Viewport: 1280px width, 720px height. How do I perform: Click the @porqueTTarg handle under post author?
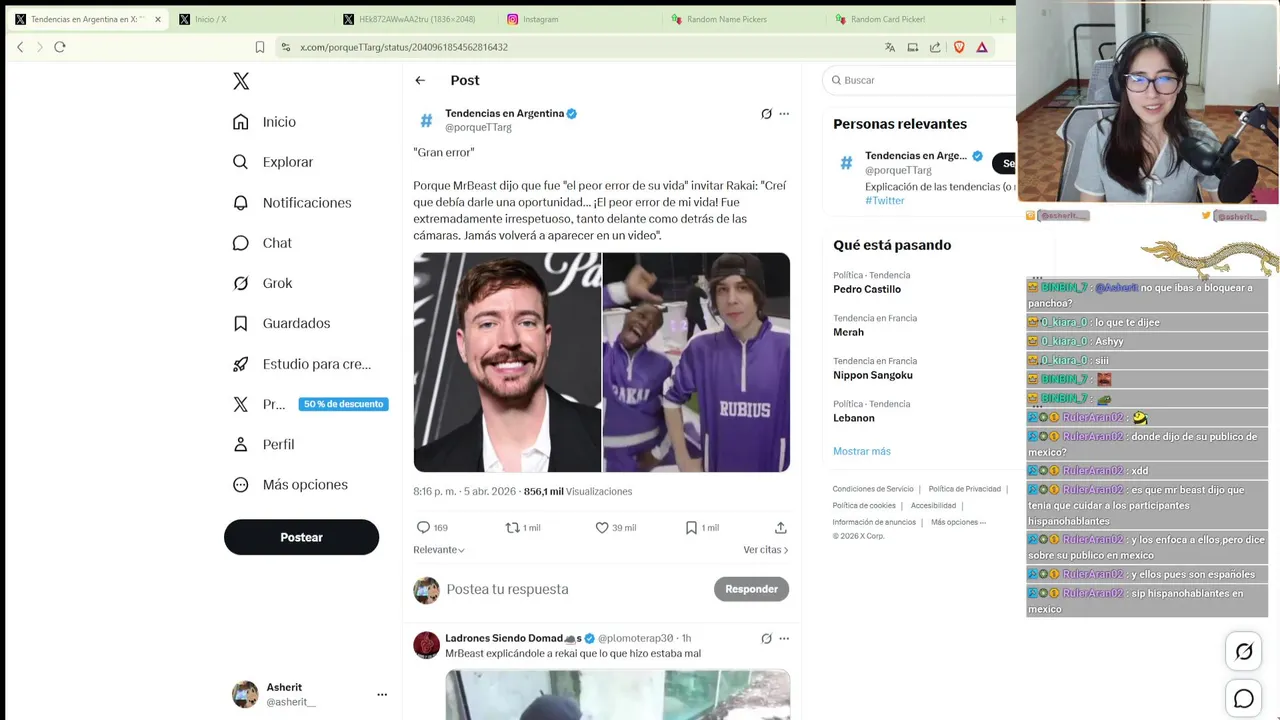click(478, 127)
